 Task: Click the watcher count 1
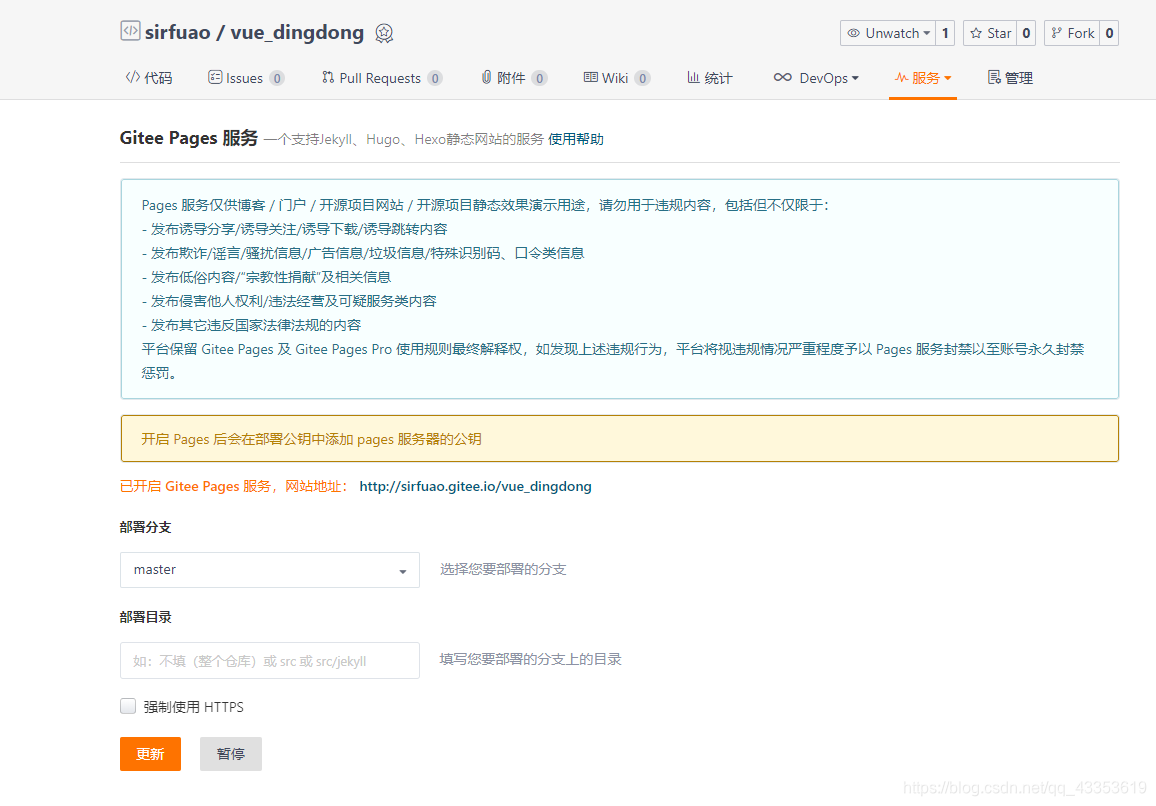(945, 33)
